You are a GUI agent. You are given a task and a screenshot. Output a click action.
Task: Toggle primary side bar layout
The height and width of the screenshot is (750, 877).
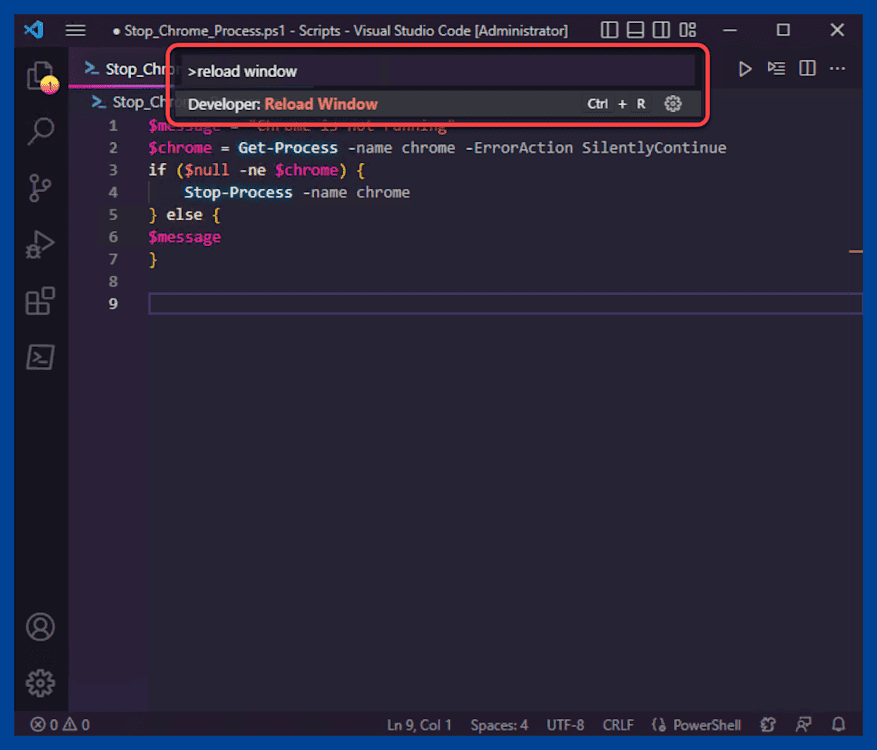609,30
